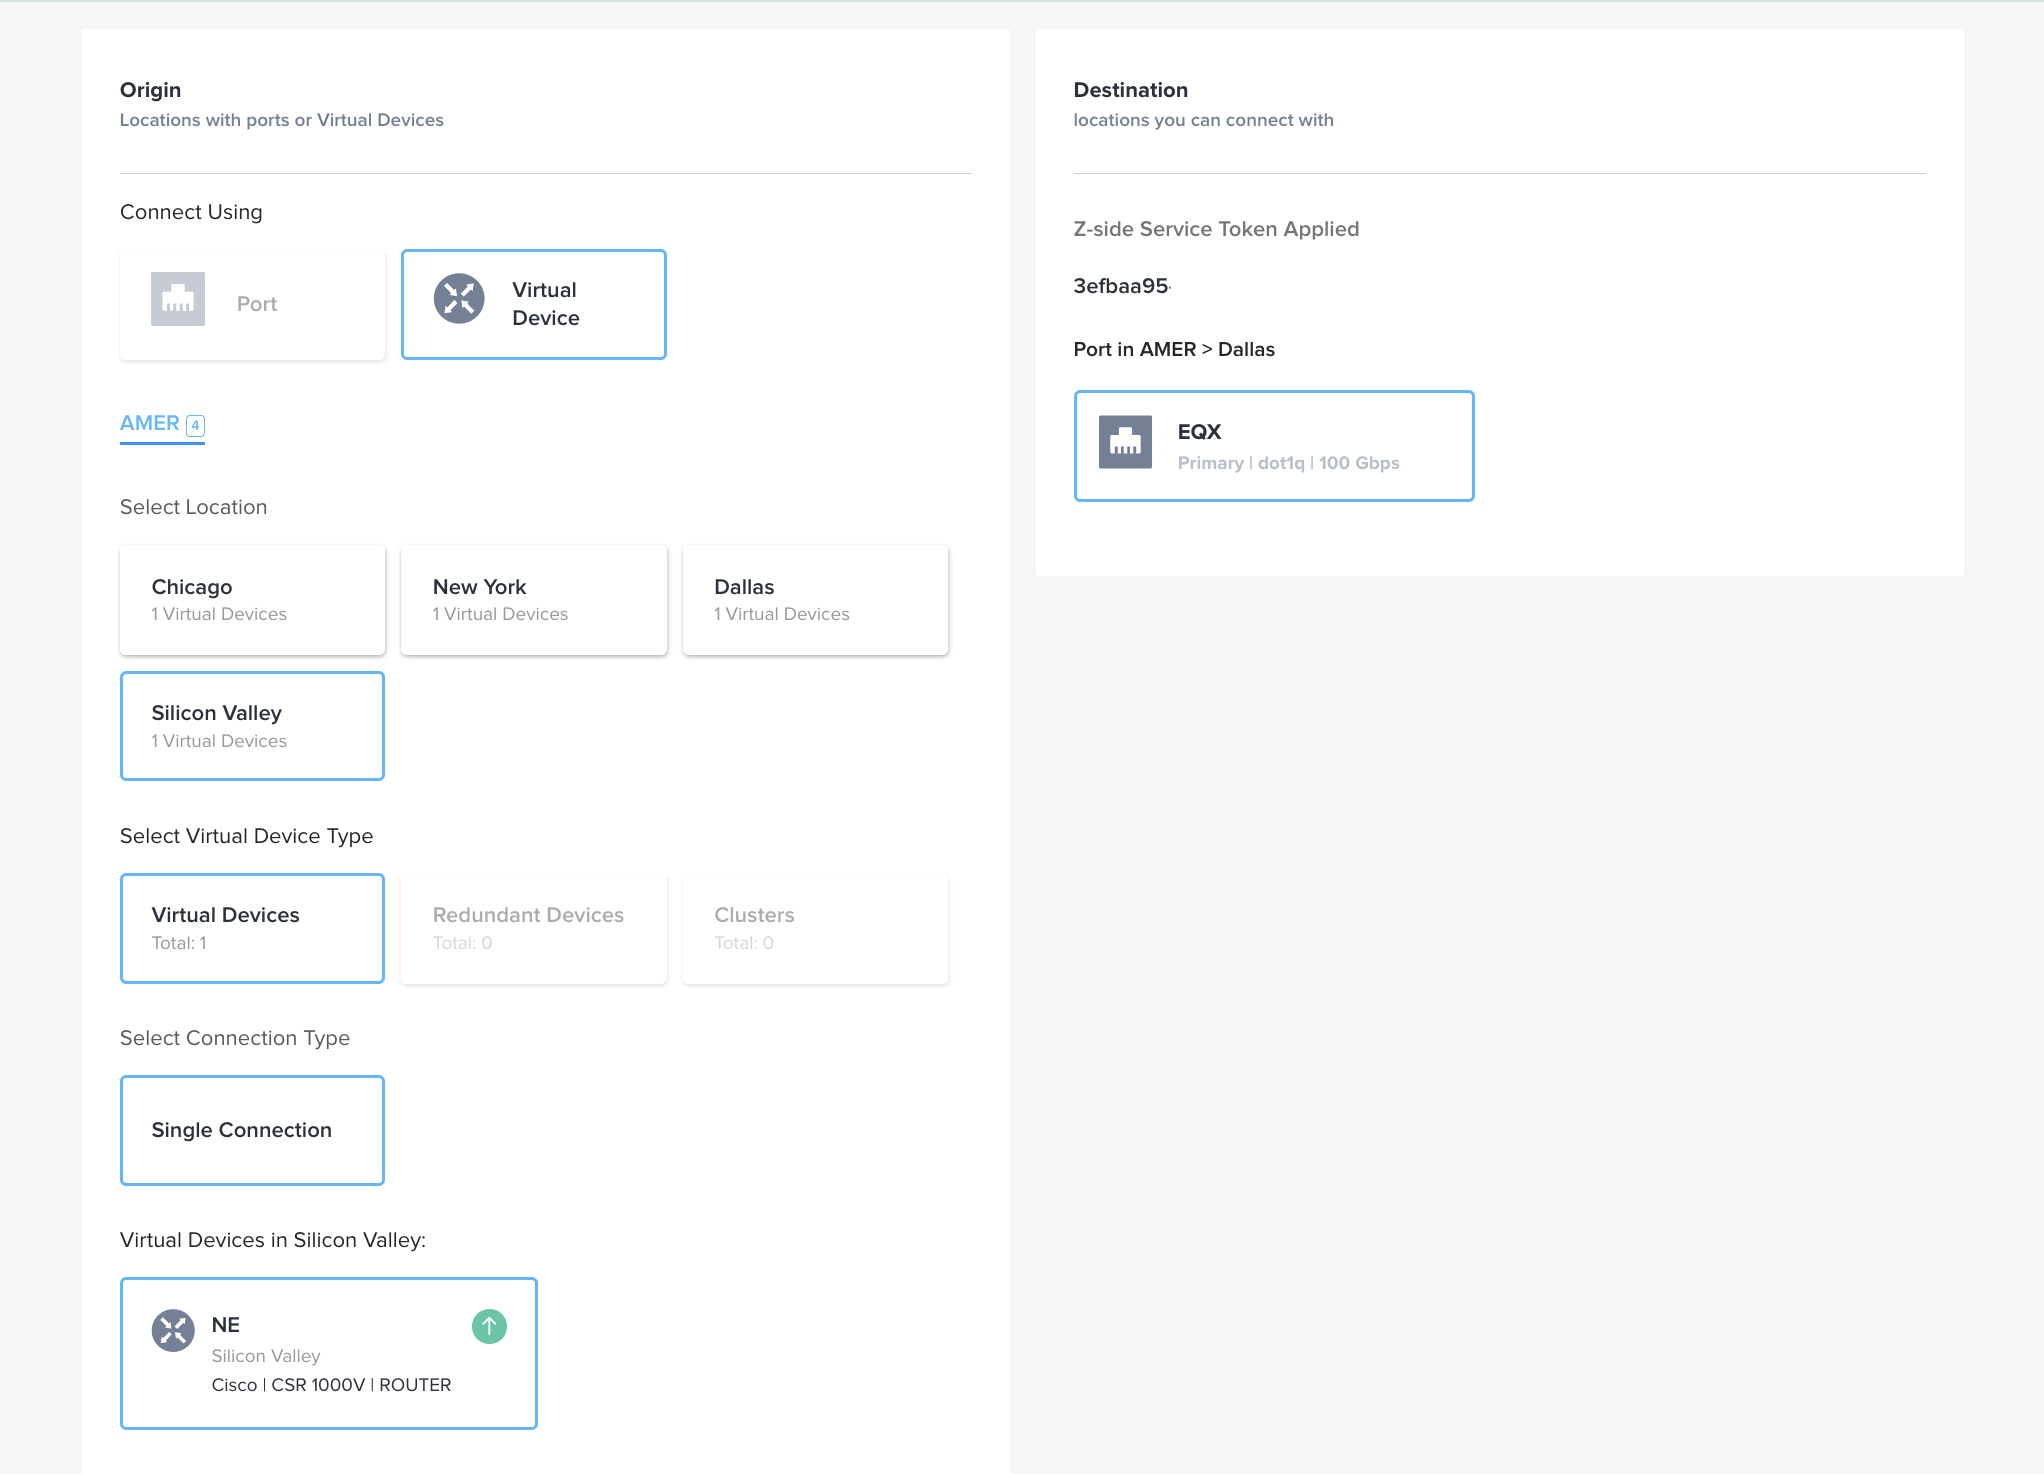This screenshot has height=1474, width=2044.
Task: Select the NE Cisco CSR 1000V device card
Action: (x=329, y=1353)
